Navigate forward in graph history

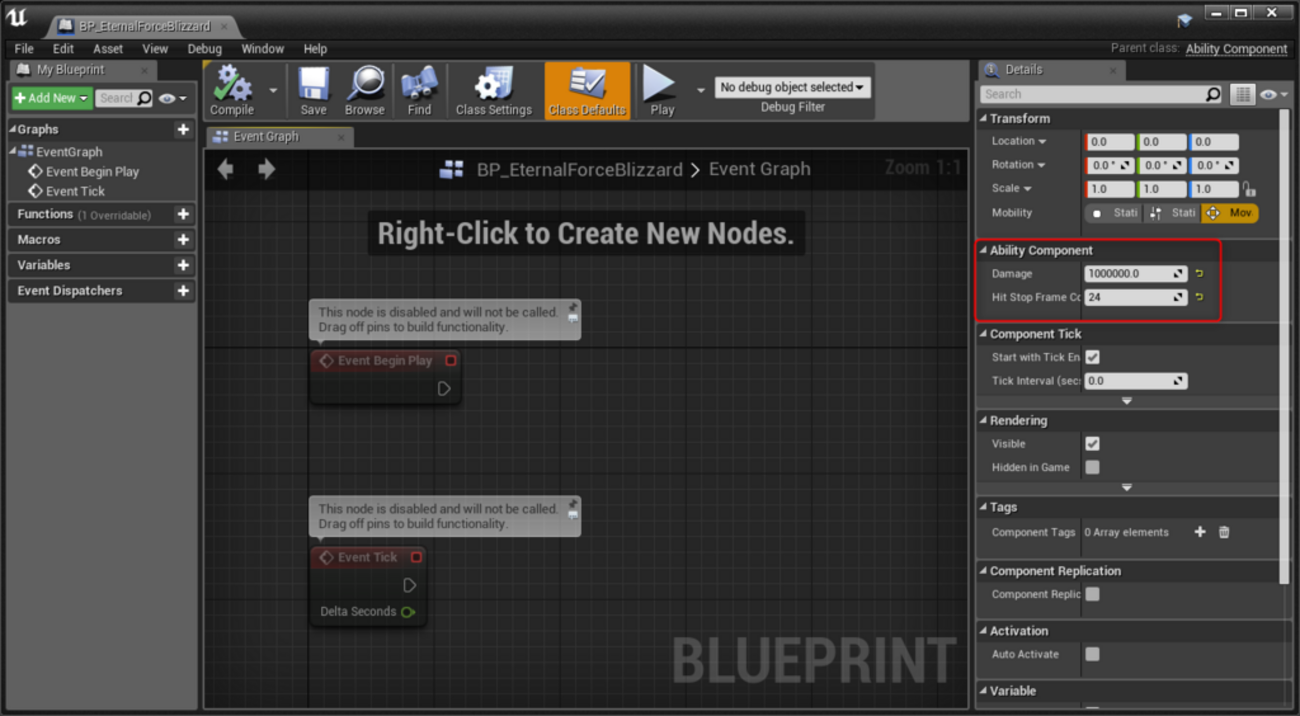pyautogui.click(x=266, y=169)
